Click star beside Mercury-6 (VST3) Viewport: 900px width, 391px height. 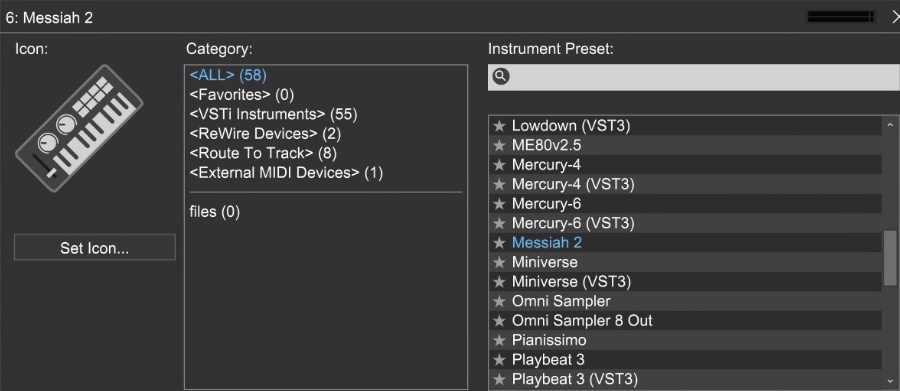tap(499, 223)
